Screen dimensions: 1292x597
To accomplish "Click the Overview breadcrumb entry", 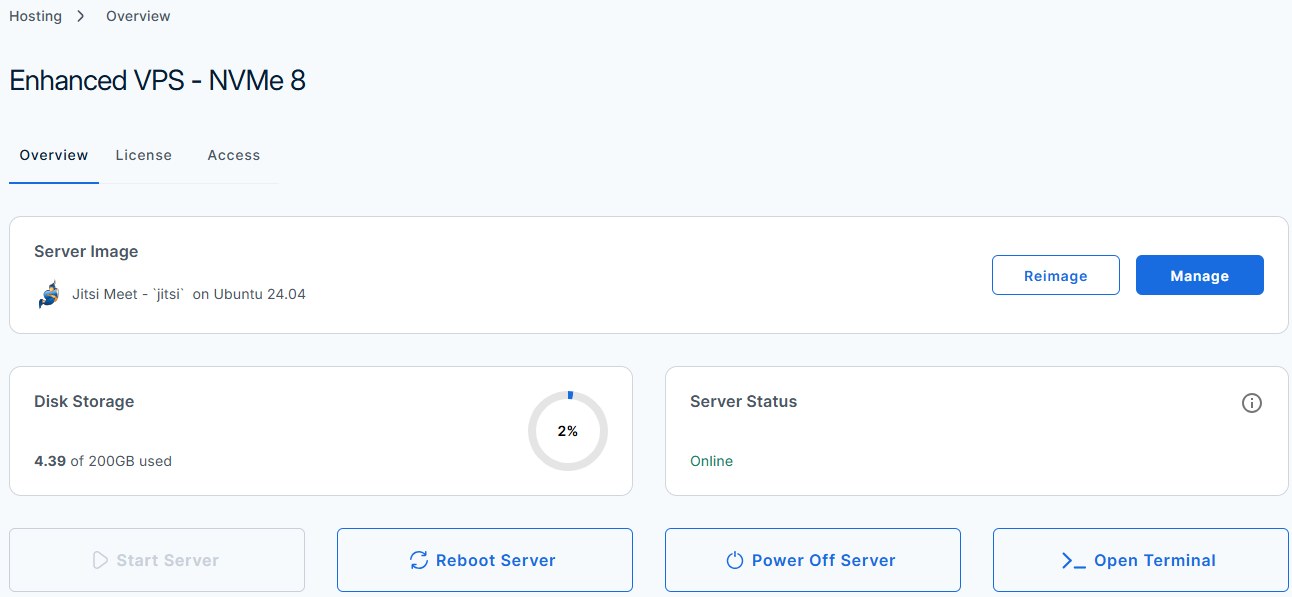I will [138, 16].
